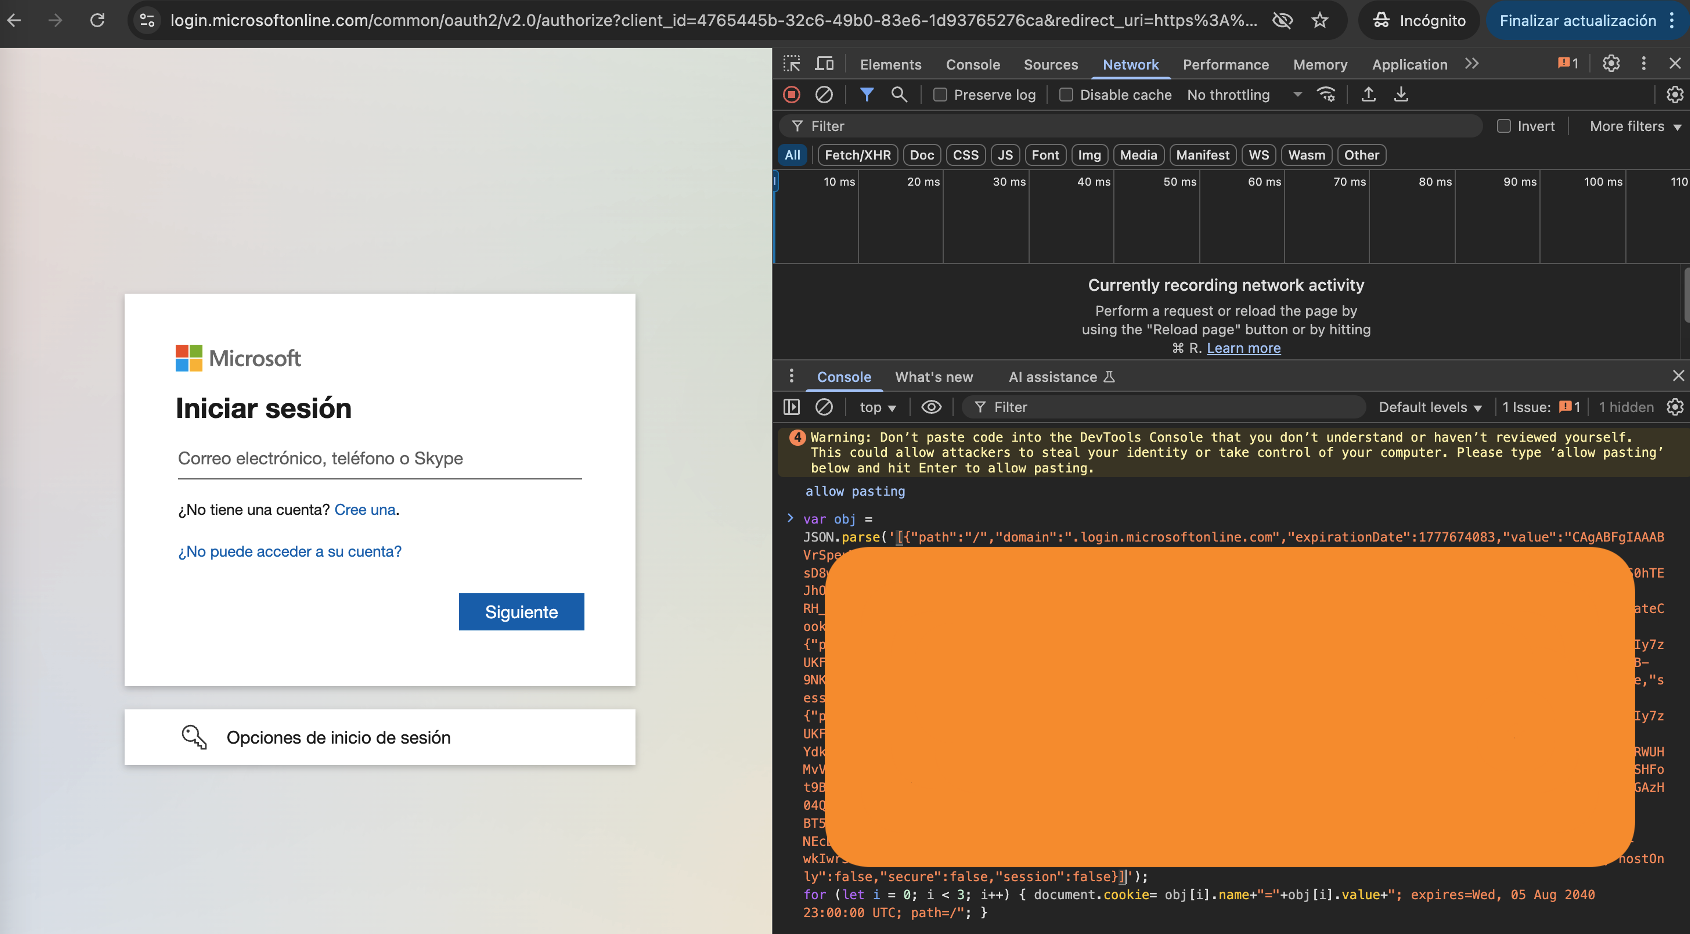Click Finalizar actualización button
Screen dimensions: 1690x934
tap(1586, 20)
